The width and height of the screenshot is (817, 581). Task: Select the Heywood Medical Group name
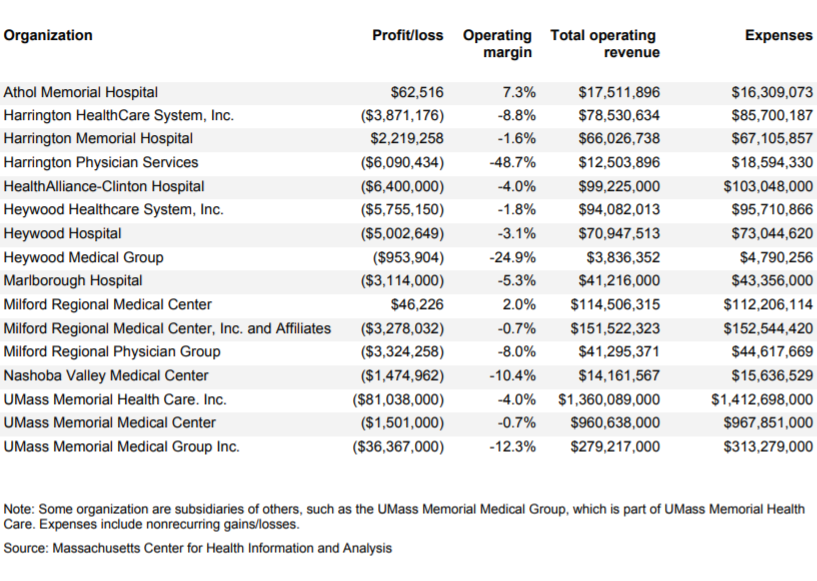pyautogui.click(x=84, y=257)
